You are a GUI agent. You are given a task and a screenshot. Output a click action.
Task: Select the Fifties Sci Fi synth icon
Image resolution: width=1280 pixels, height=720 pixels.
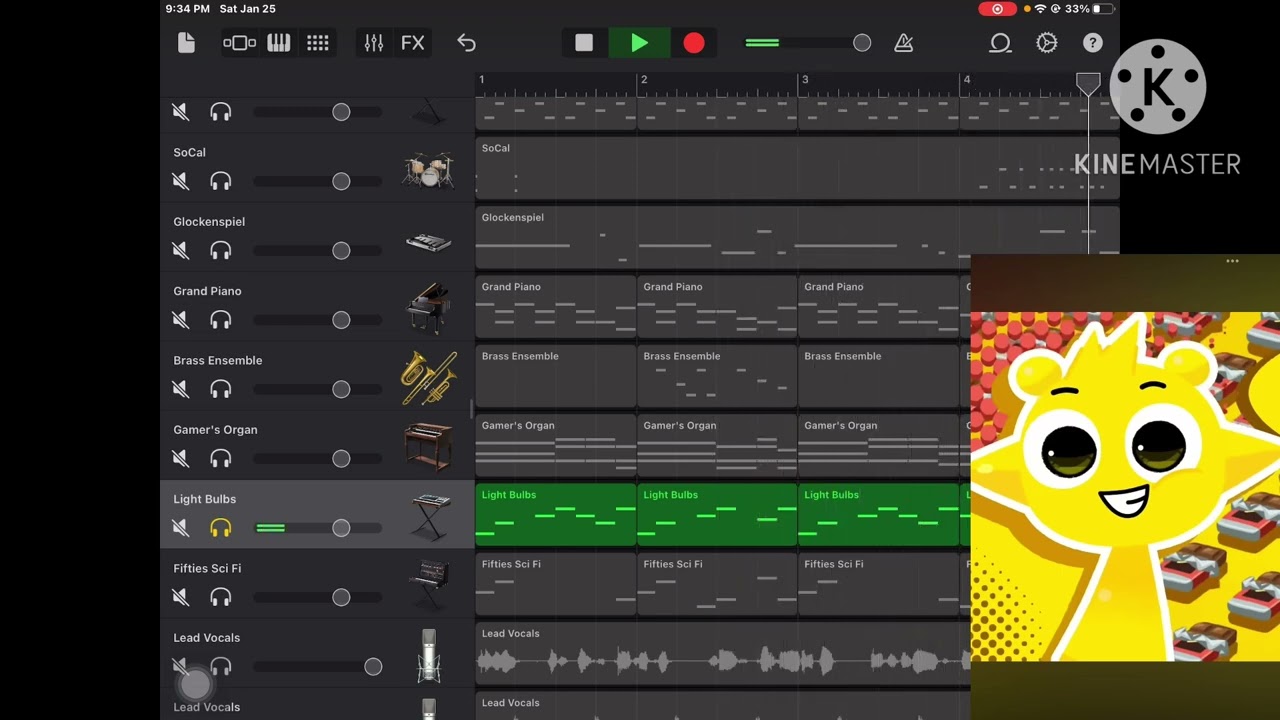coord(429,586)
